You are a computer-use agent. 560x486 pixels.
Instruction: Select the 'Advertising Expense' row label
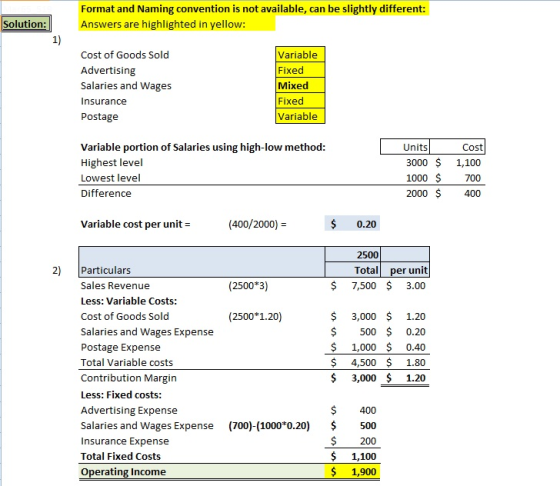click(x=129, y=410)
